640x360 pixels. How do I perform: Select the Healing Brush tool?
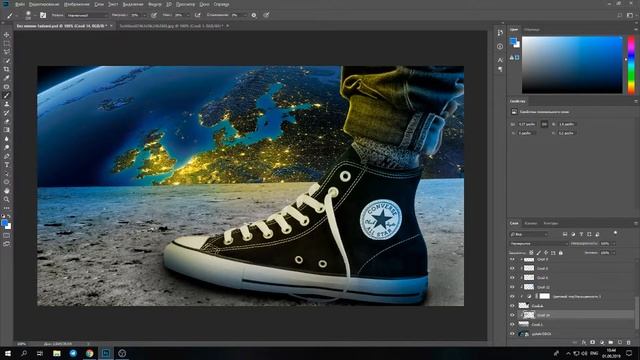point(7,87)
